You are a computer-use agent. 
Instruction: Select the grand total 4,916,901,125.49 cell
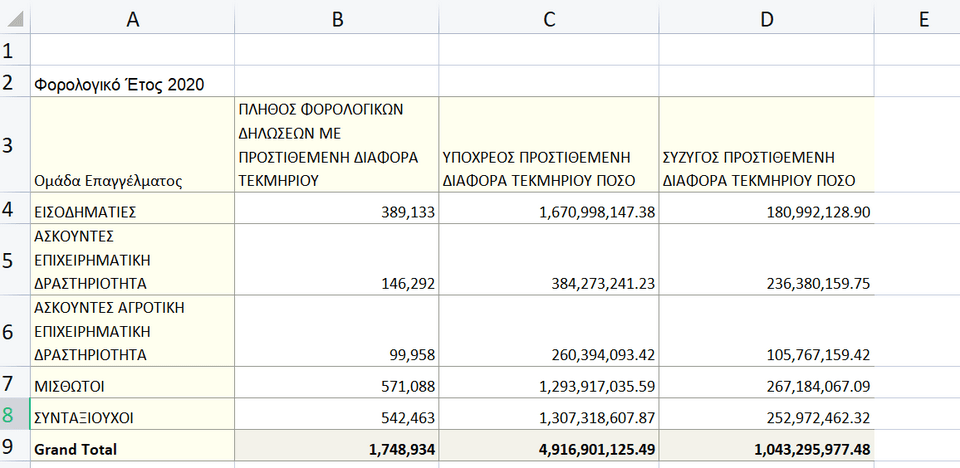[x=549, y=445]
